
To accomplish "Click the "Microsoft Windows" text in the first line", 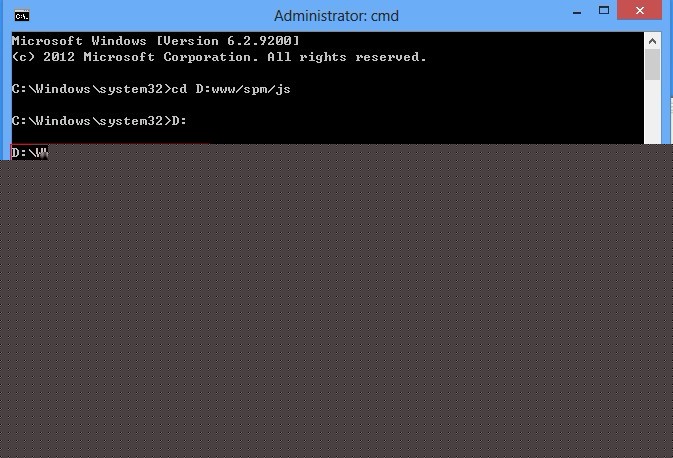I will pyautogui.click(x=79, y=41).
